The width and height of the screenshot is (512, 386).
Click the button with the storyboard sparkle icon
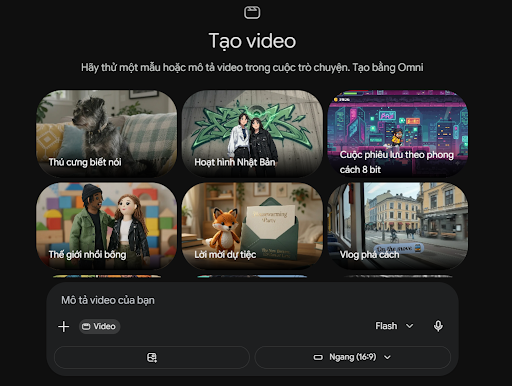coord(152,357)
